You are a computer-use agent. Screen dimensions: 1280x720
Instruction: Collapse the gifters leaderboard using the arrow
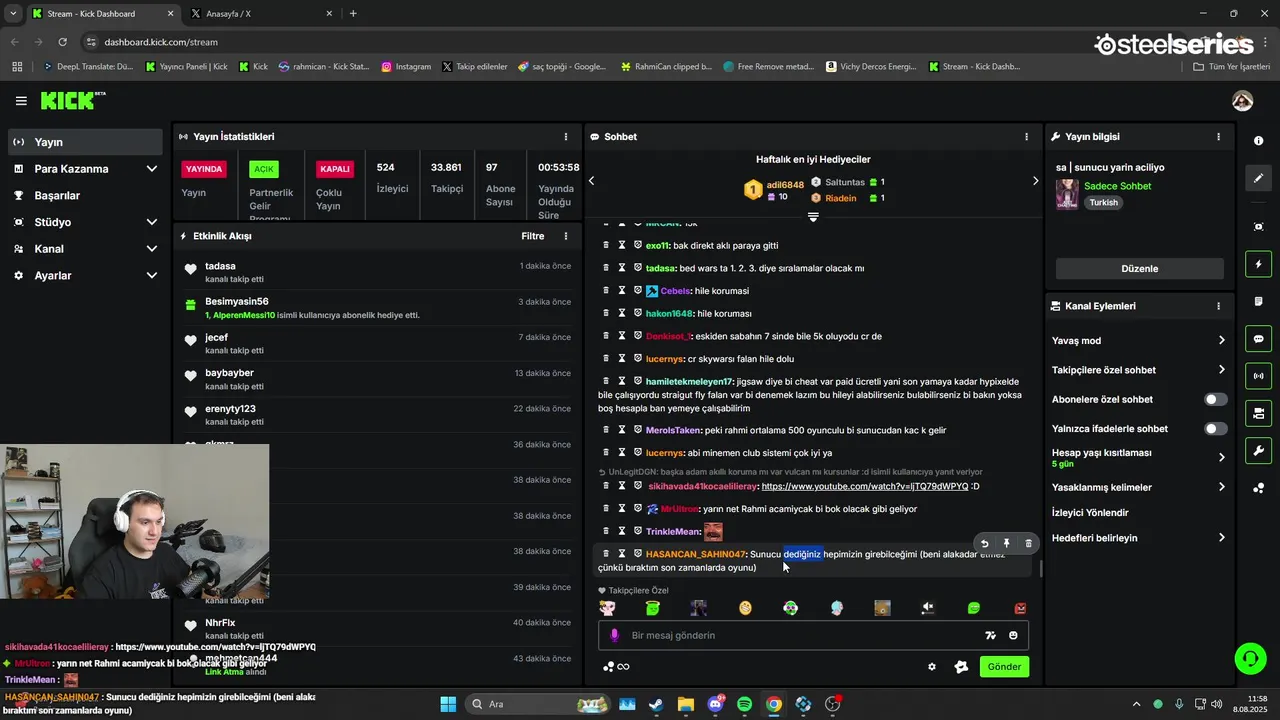point(813,217)
